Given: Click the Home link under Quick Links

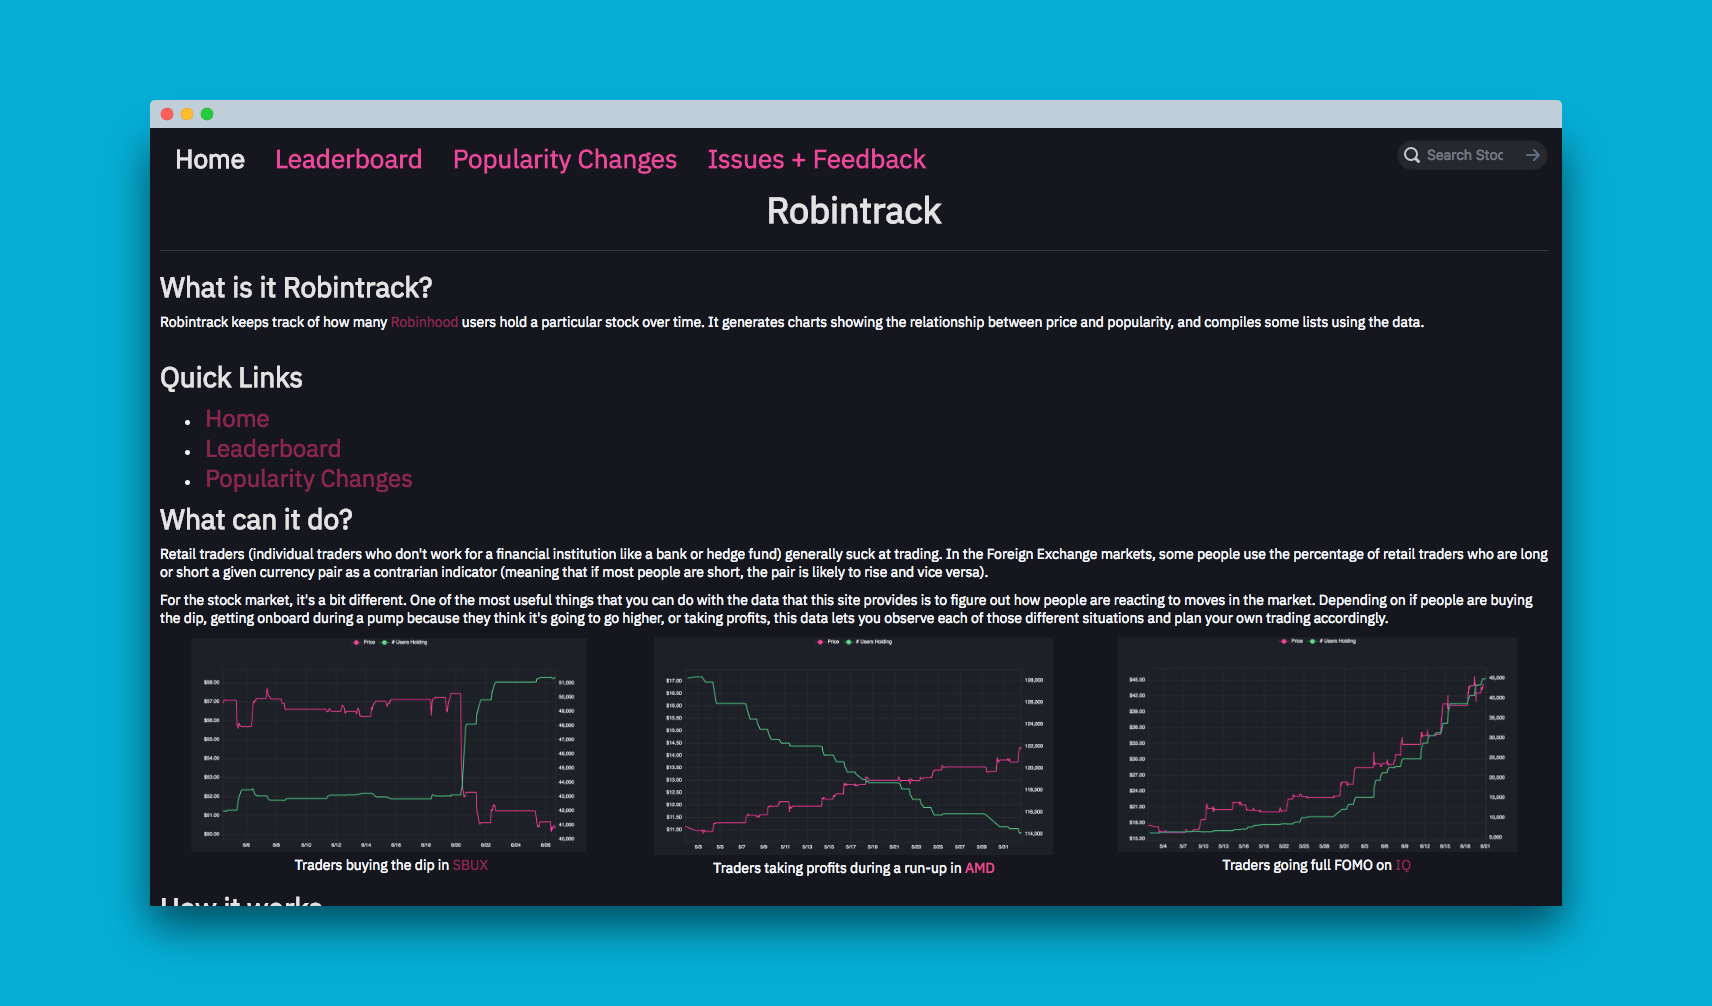Looking at the screenshot, I should 237,419.
